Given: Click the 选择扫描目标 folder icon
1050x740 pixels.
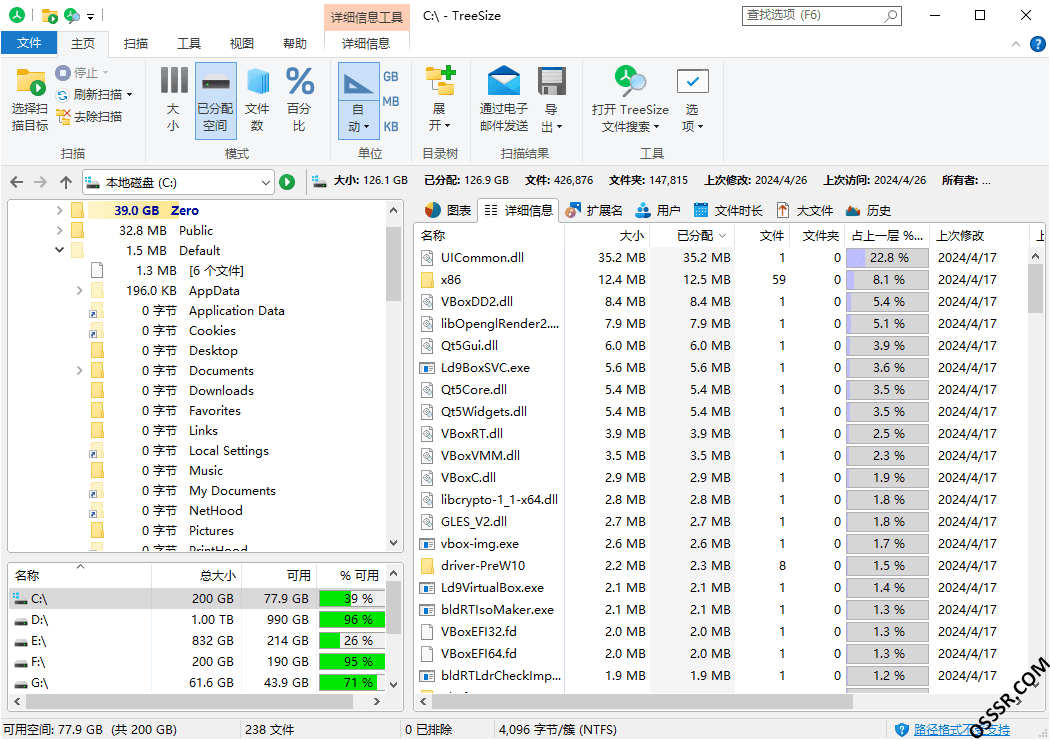Looking at the screenshot, I should [30, 82].
